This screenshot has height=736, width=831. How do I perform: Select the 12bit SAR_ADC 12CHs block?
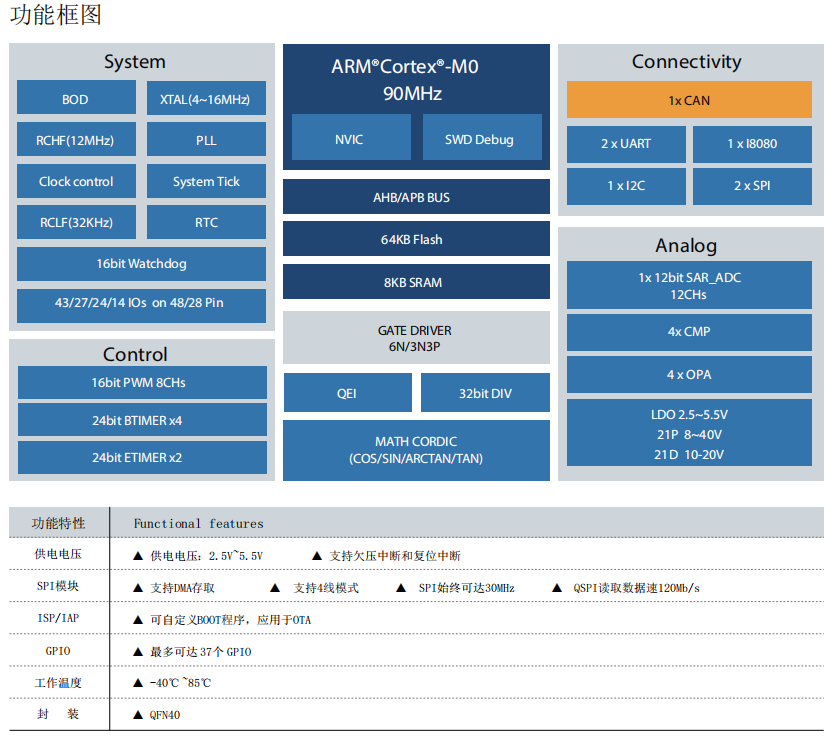click(689, 285)
